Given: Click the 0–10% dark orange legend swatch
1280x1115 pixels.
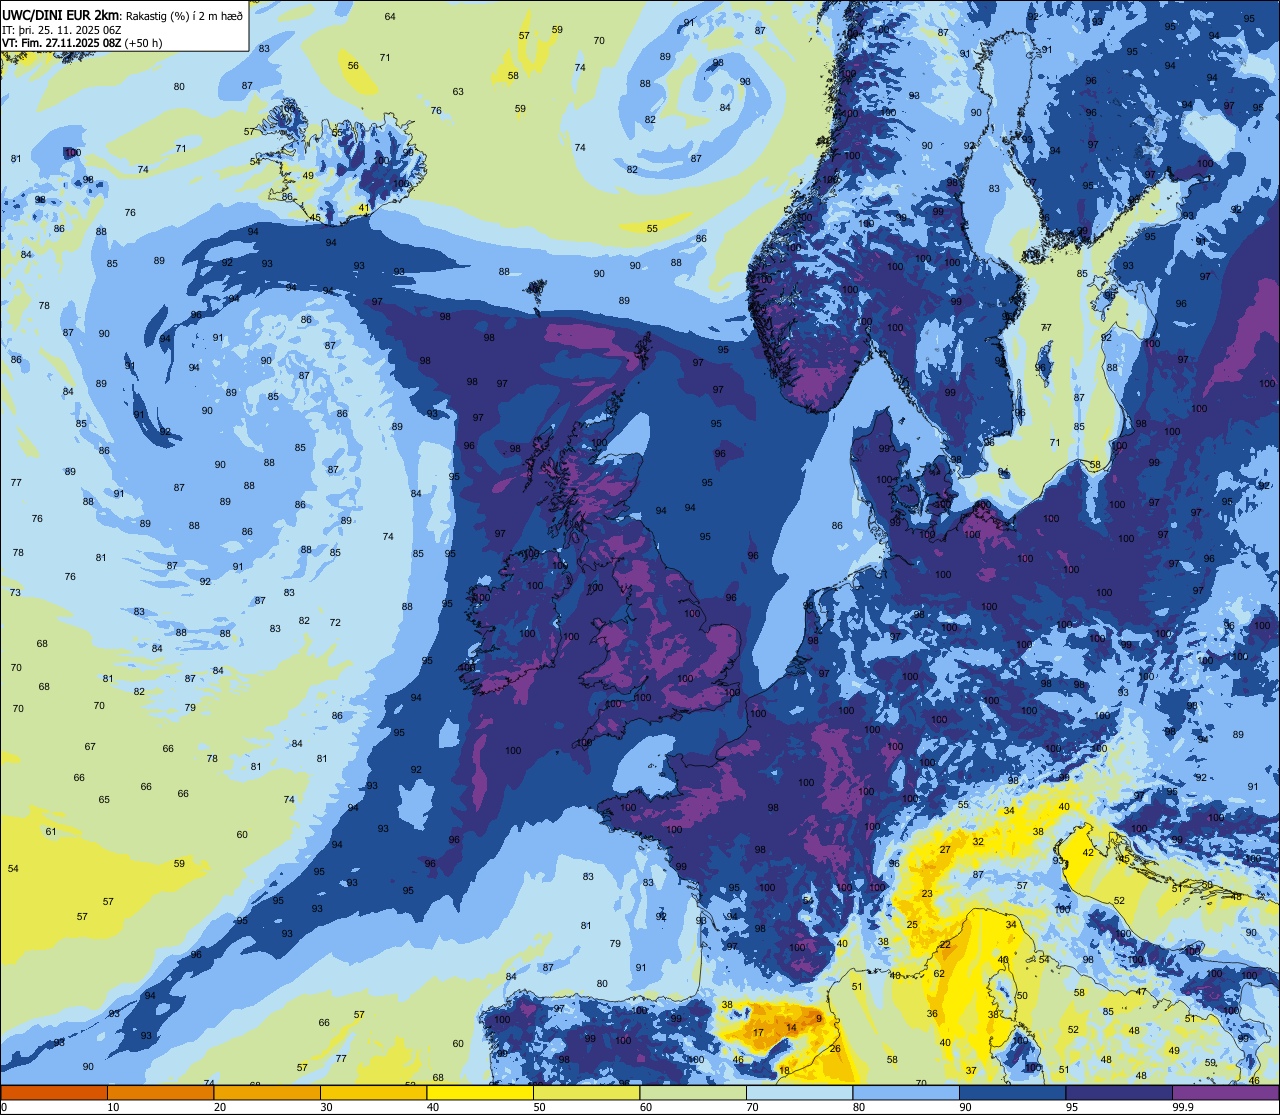Looking at the screenshot, I should click(54, 1092).
